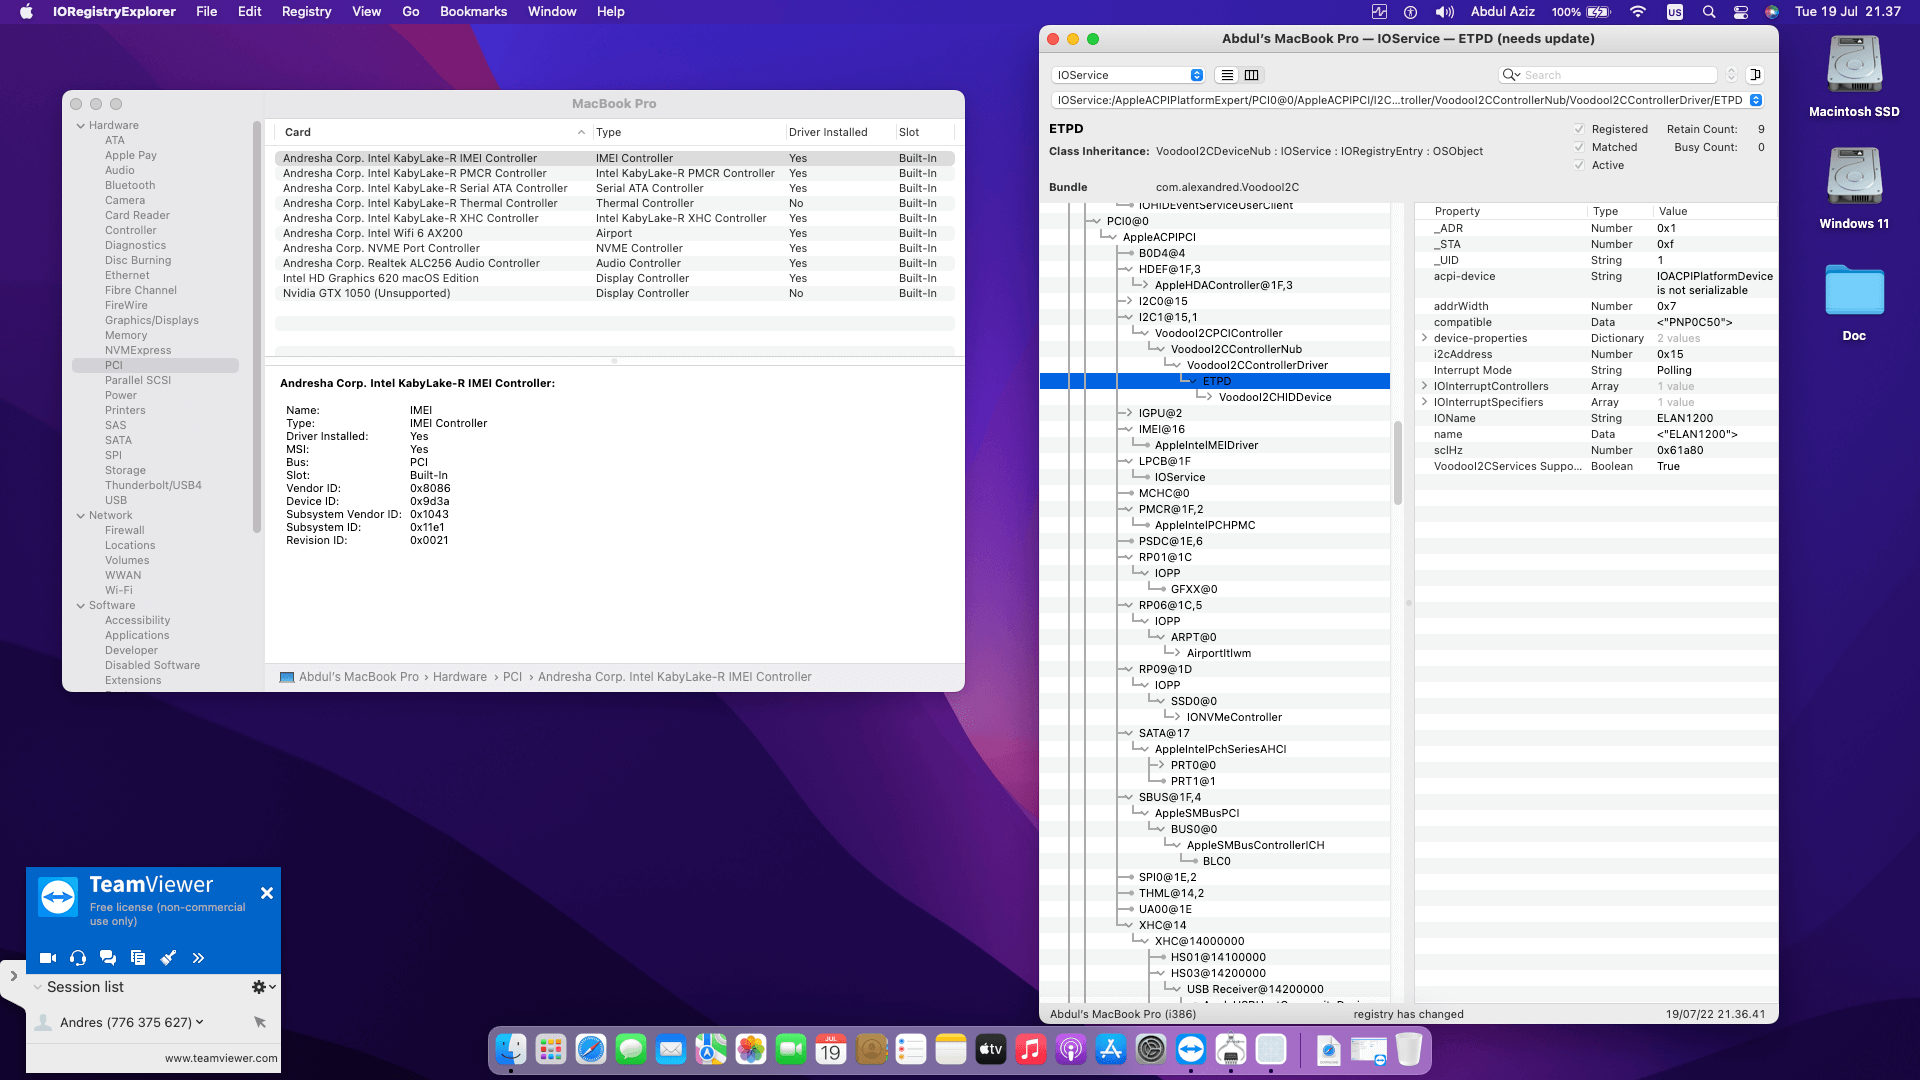Click the TeamViewer video call icon

point(48,958)
